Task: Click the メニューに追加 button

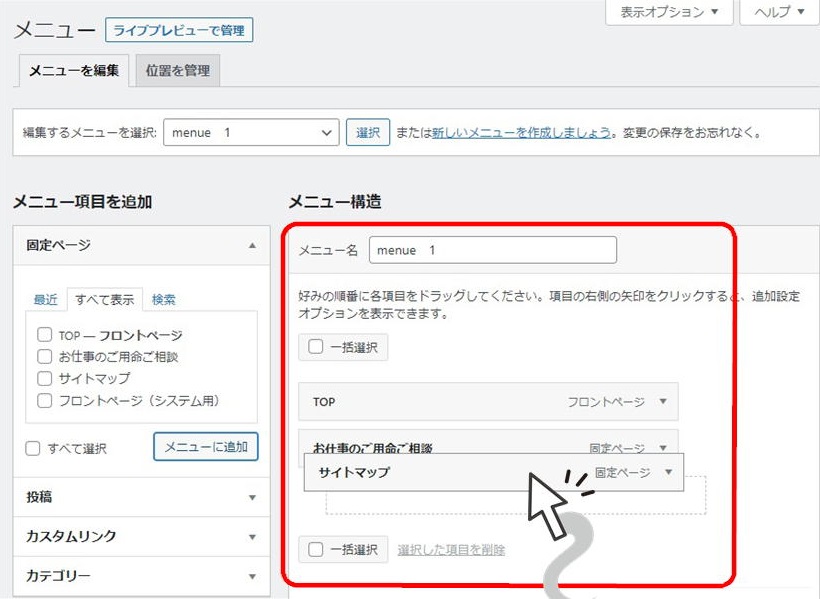Action: pos(206,447)
